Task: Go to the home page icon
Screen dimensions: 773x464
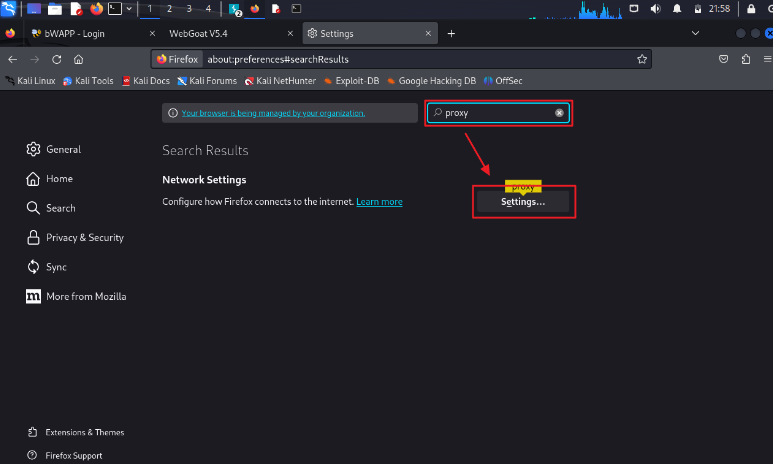Action: click(x=78, y=60)
